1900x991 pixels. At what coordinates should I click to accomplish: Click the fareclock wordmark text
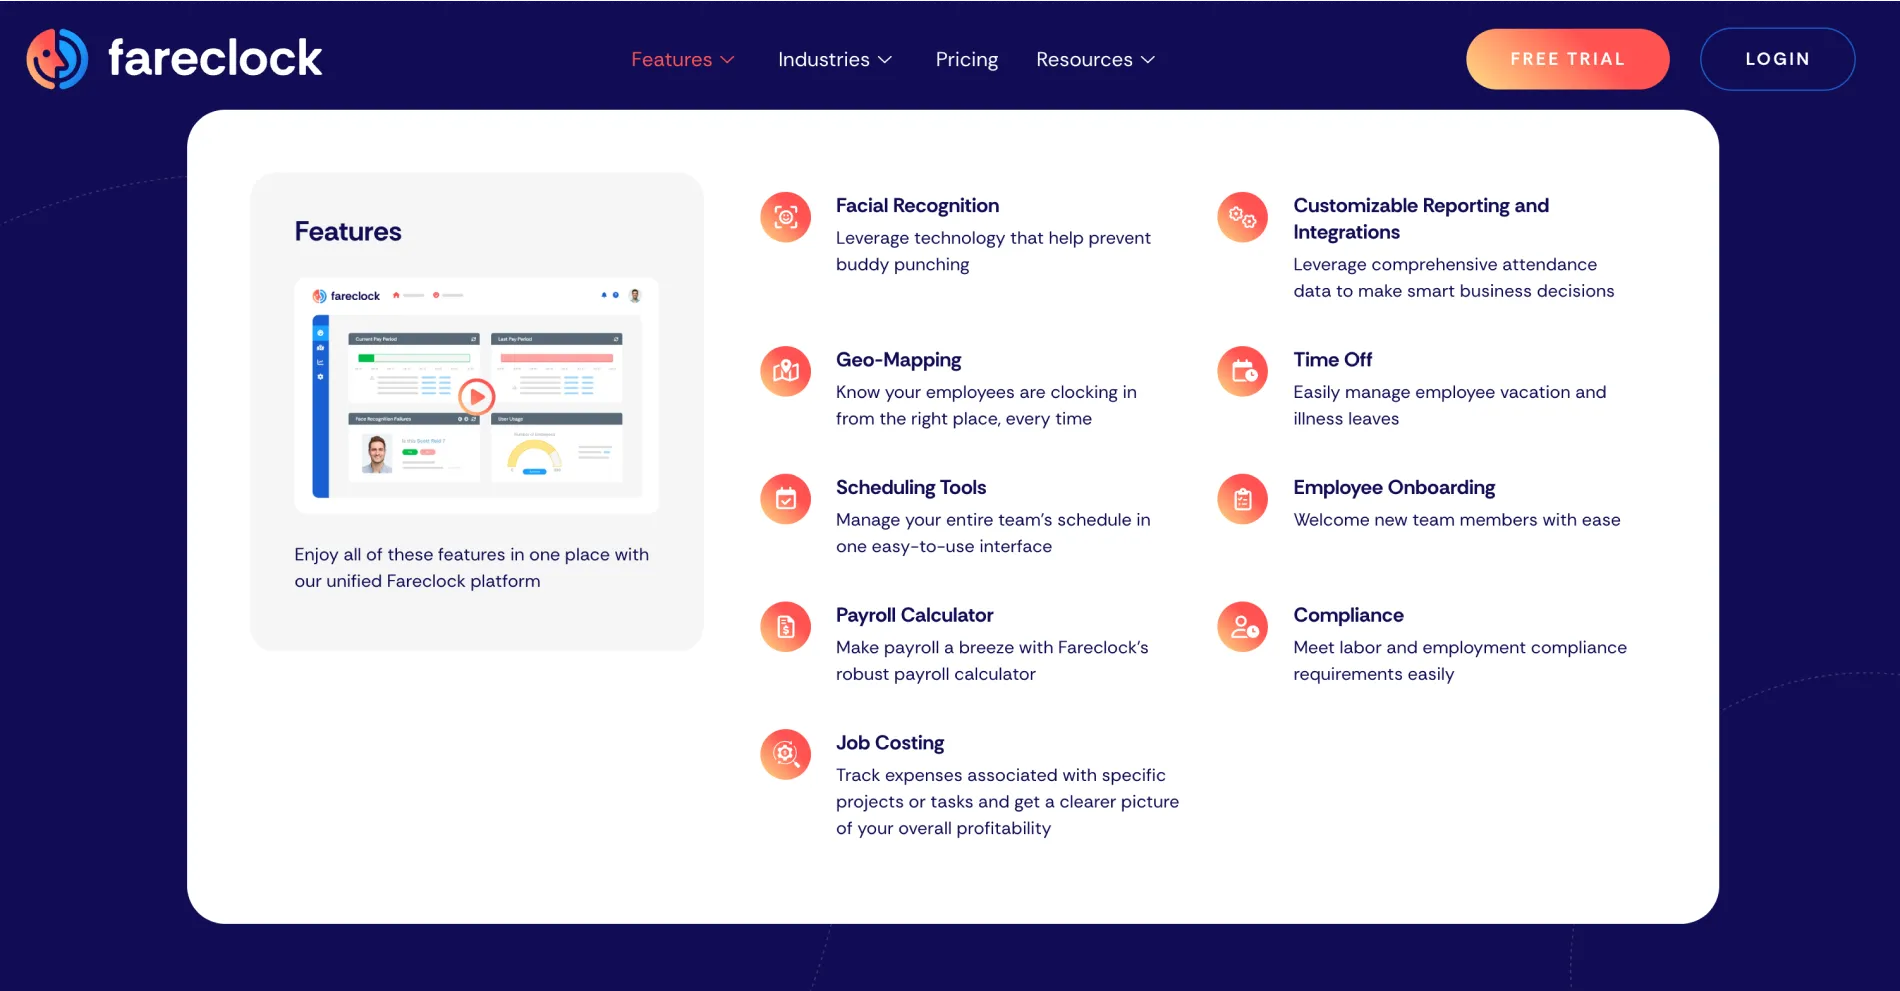pyautogui.click(x=215, y=58)
